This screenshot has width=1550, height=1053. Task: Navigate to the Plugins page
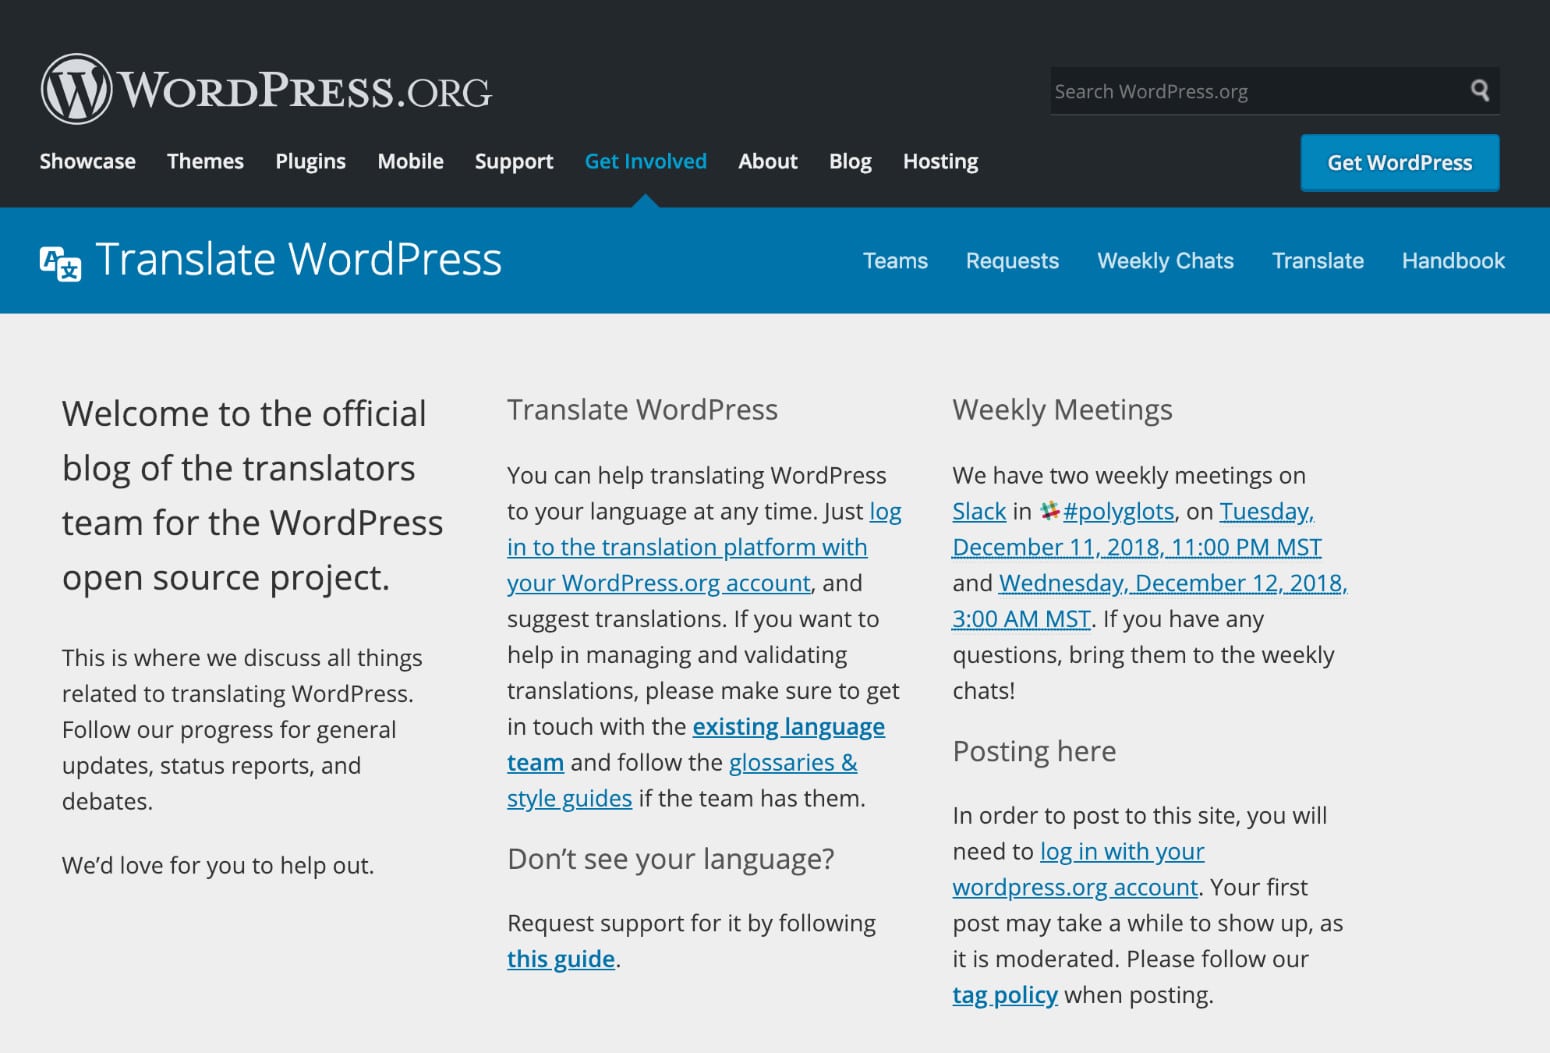point(310,161)
